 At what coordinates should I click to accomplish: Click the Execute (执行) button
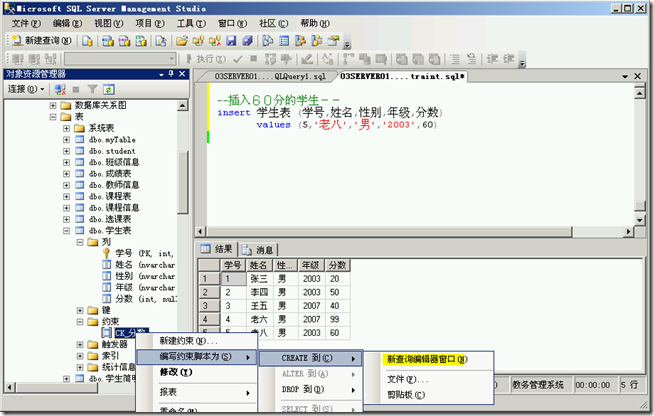click(x=206, y=59)
